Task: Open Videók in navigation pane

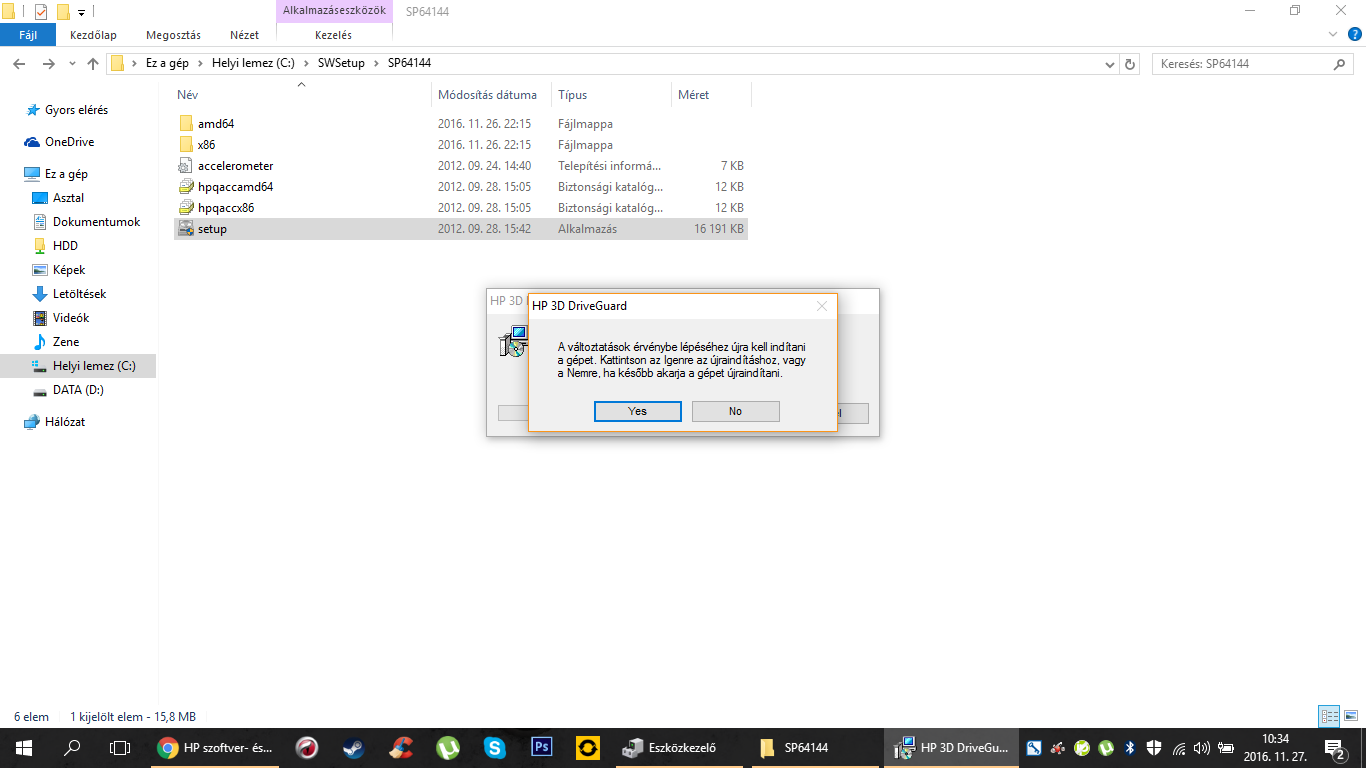Action: point(71,318)
